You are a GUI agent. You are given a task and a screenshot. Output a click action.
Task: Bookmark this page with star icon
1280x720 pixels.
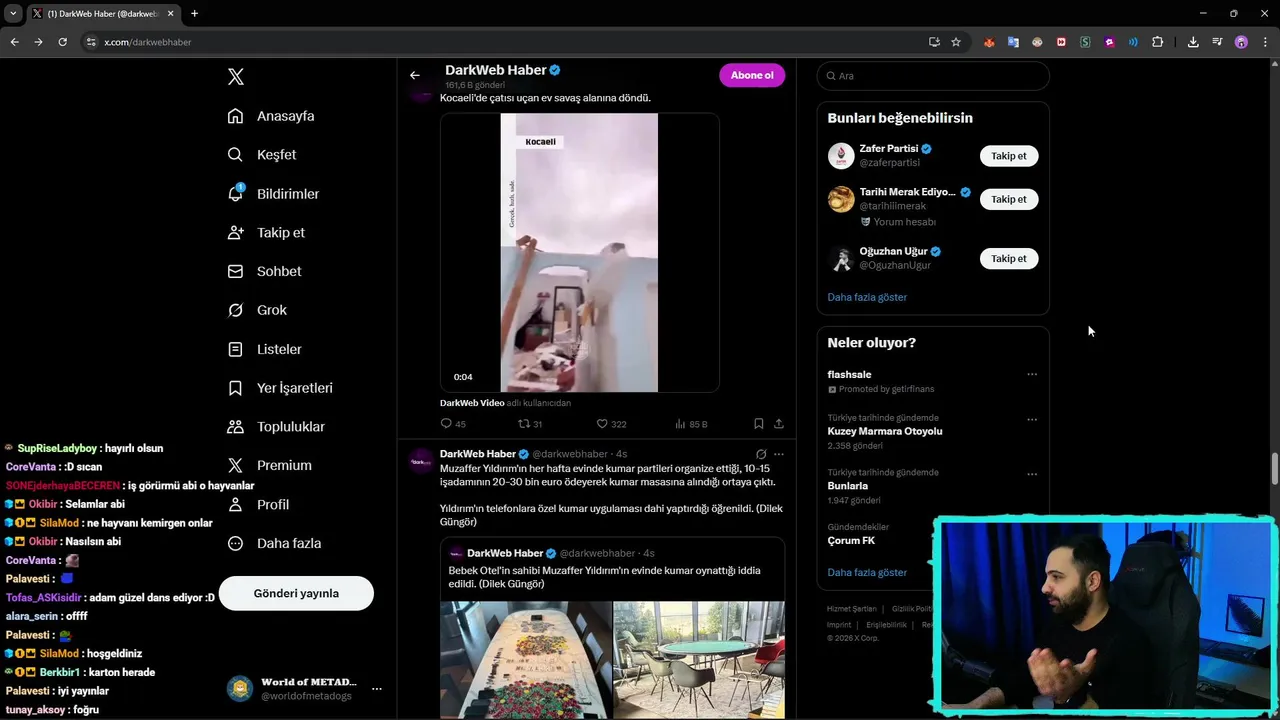(956, 42)
